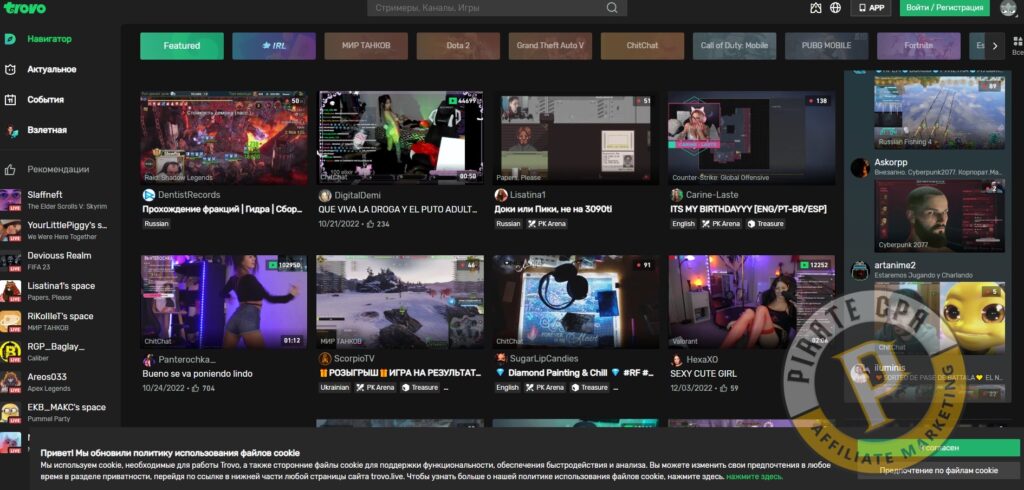The height and width of the screenshot is (490, 1024).
Task: Open the language globe icon
Action: (x=835, y=8)
